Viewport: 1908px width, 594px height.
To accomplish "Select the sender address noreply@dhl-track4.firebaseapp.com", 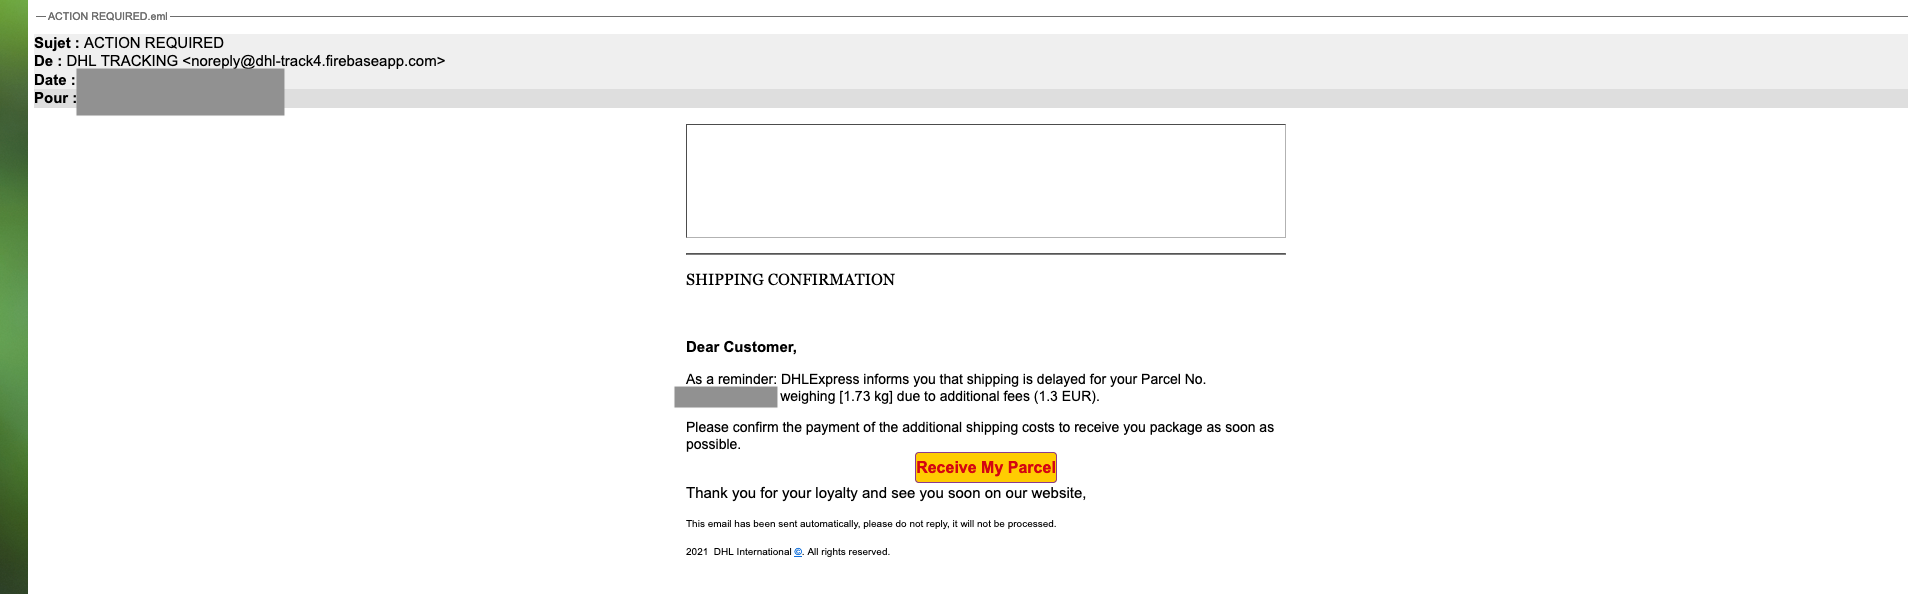I will pyautogui.click(x=313, y=61).
